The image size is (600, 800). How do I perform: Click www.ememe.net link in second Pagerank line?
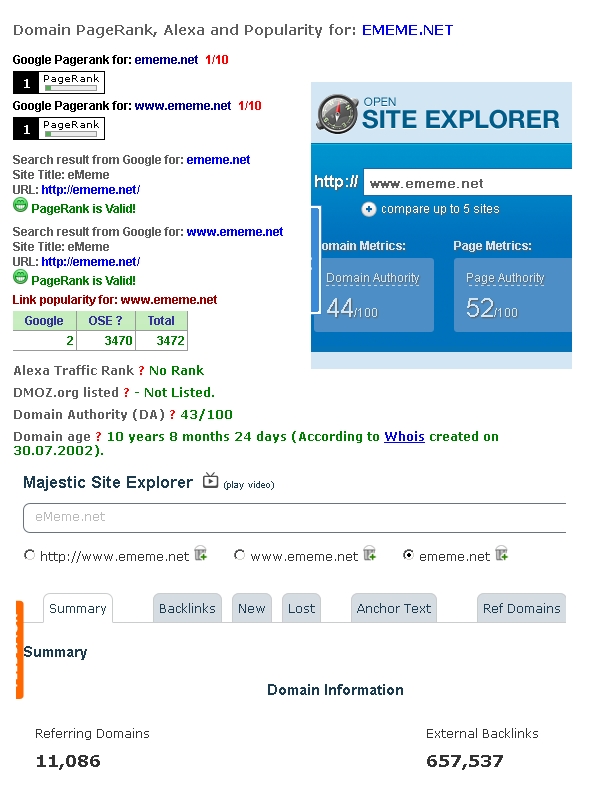(x=183, y=106)
